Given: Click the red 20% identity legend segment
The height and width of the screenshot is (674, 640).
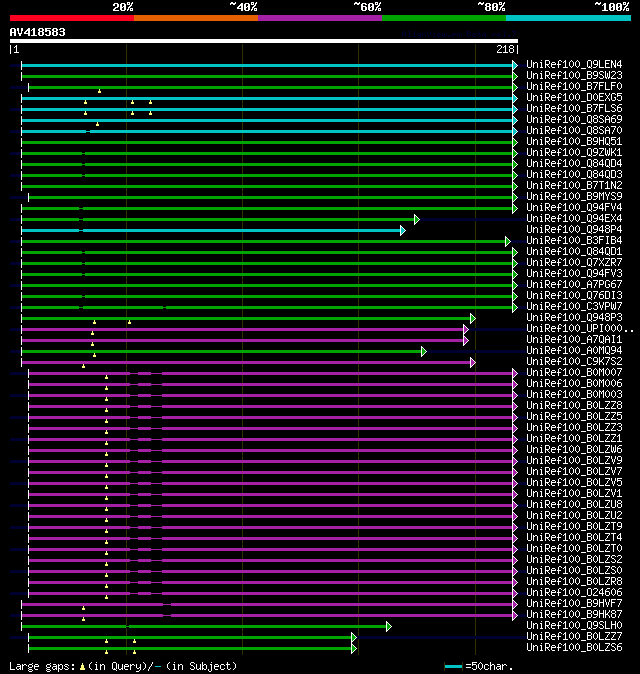Looking at the screenshot, I should click(x=72, y=18).
